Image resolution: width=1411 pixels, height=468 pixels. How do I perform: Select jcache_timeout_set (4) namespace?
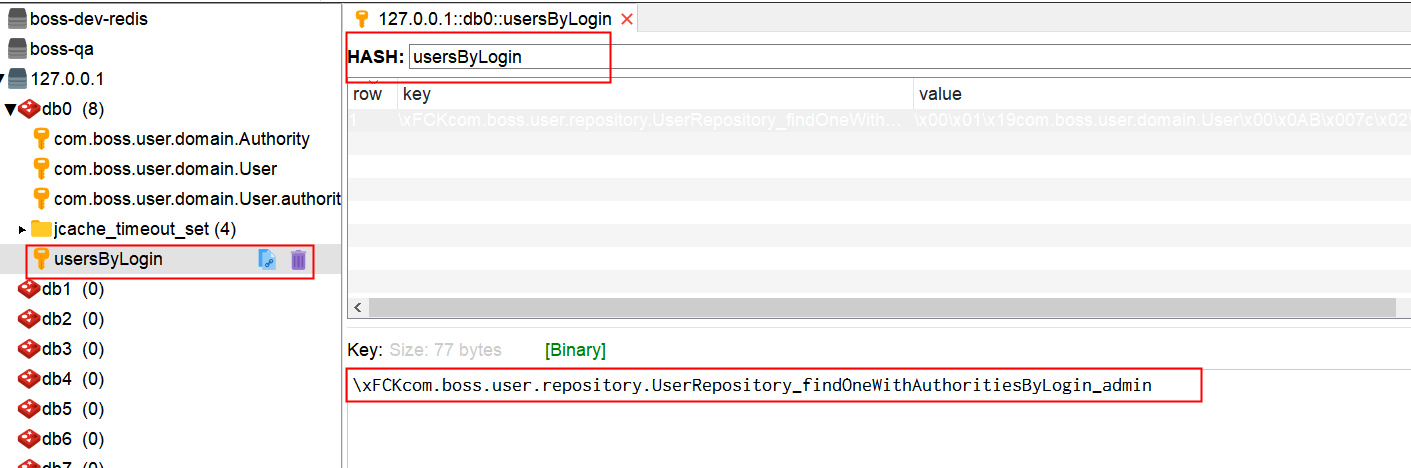[x=145, y=229]
